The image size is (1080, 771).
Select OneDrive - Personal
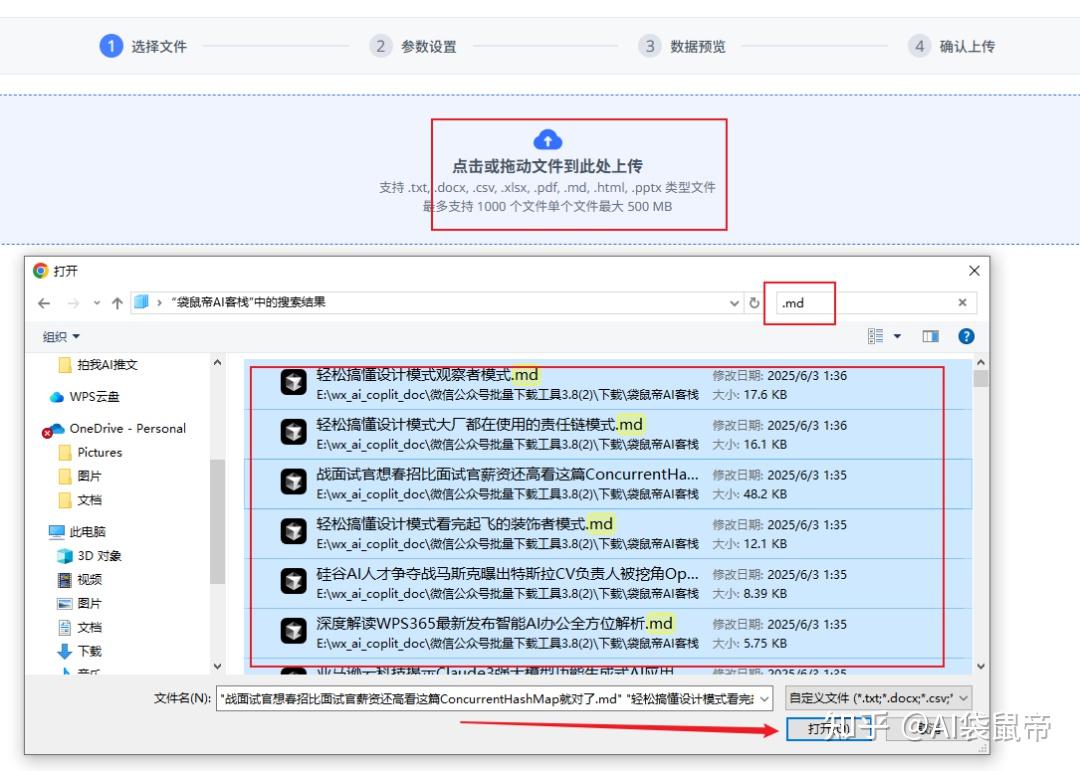114,429
